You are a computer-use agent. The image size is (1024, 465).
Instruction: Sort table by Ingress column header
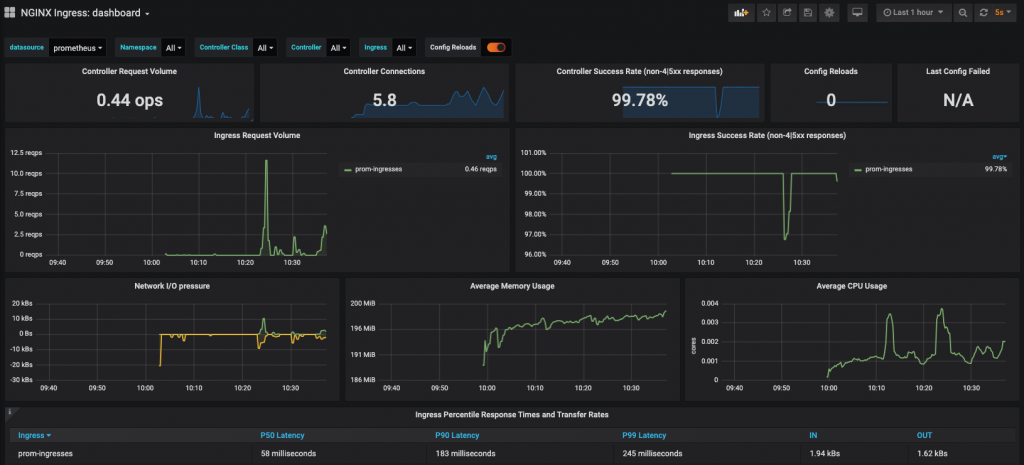pyautogui.click(x=35, y=435)
